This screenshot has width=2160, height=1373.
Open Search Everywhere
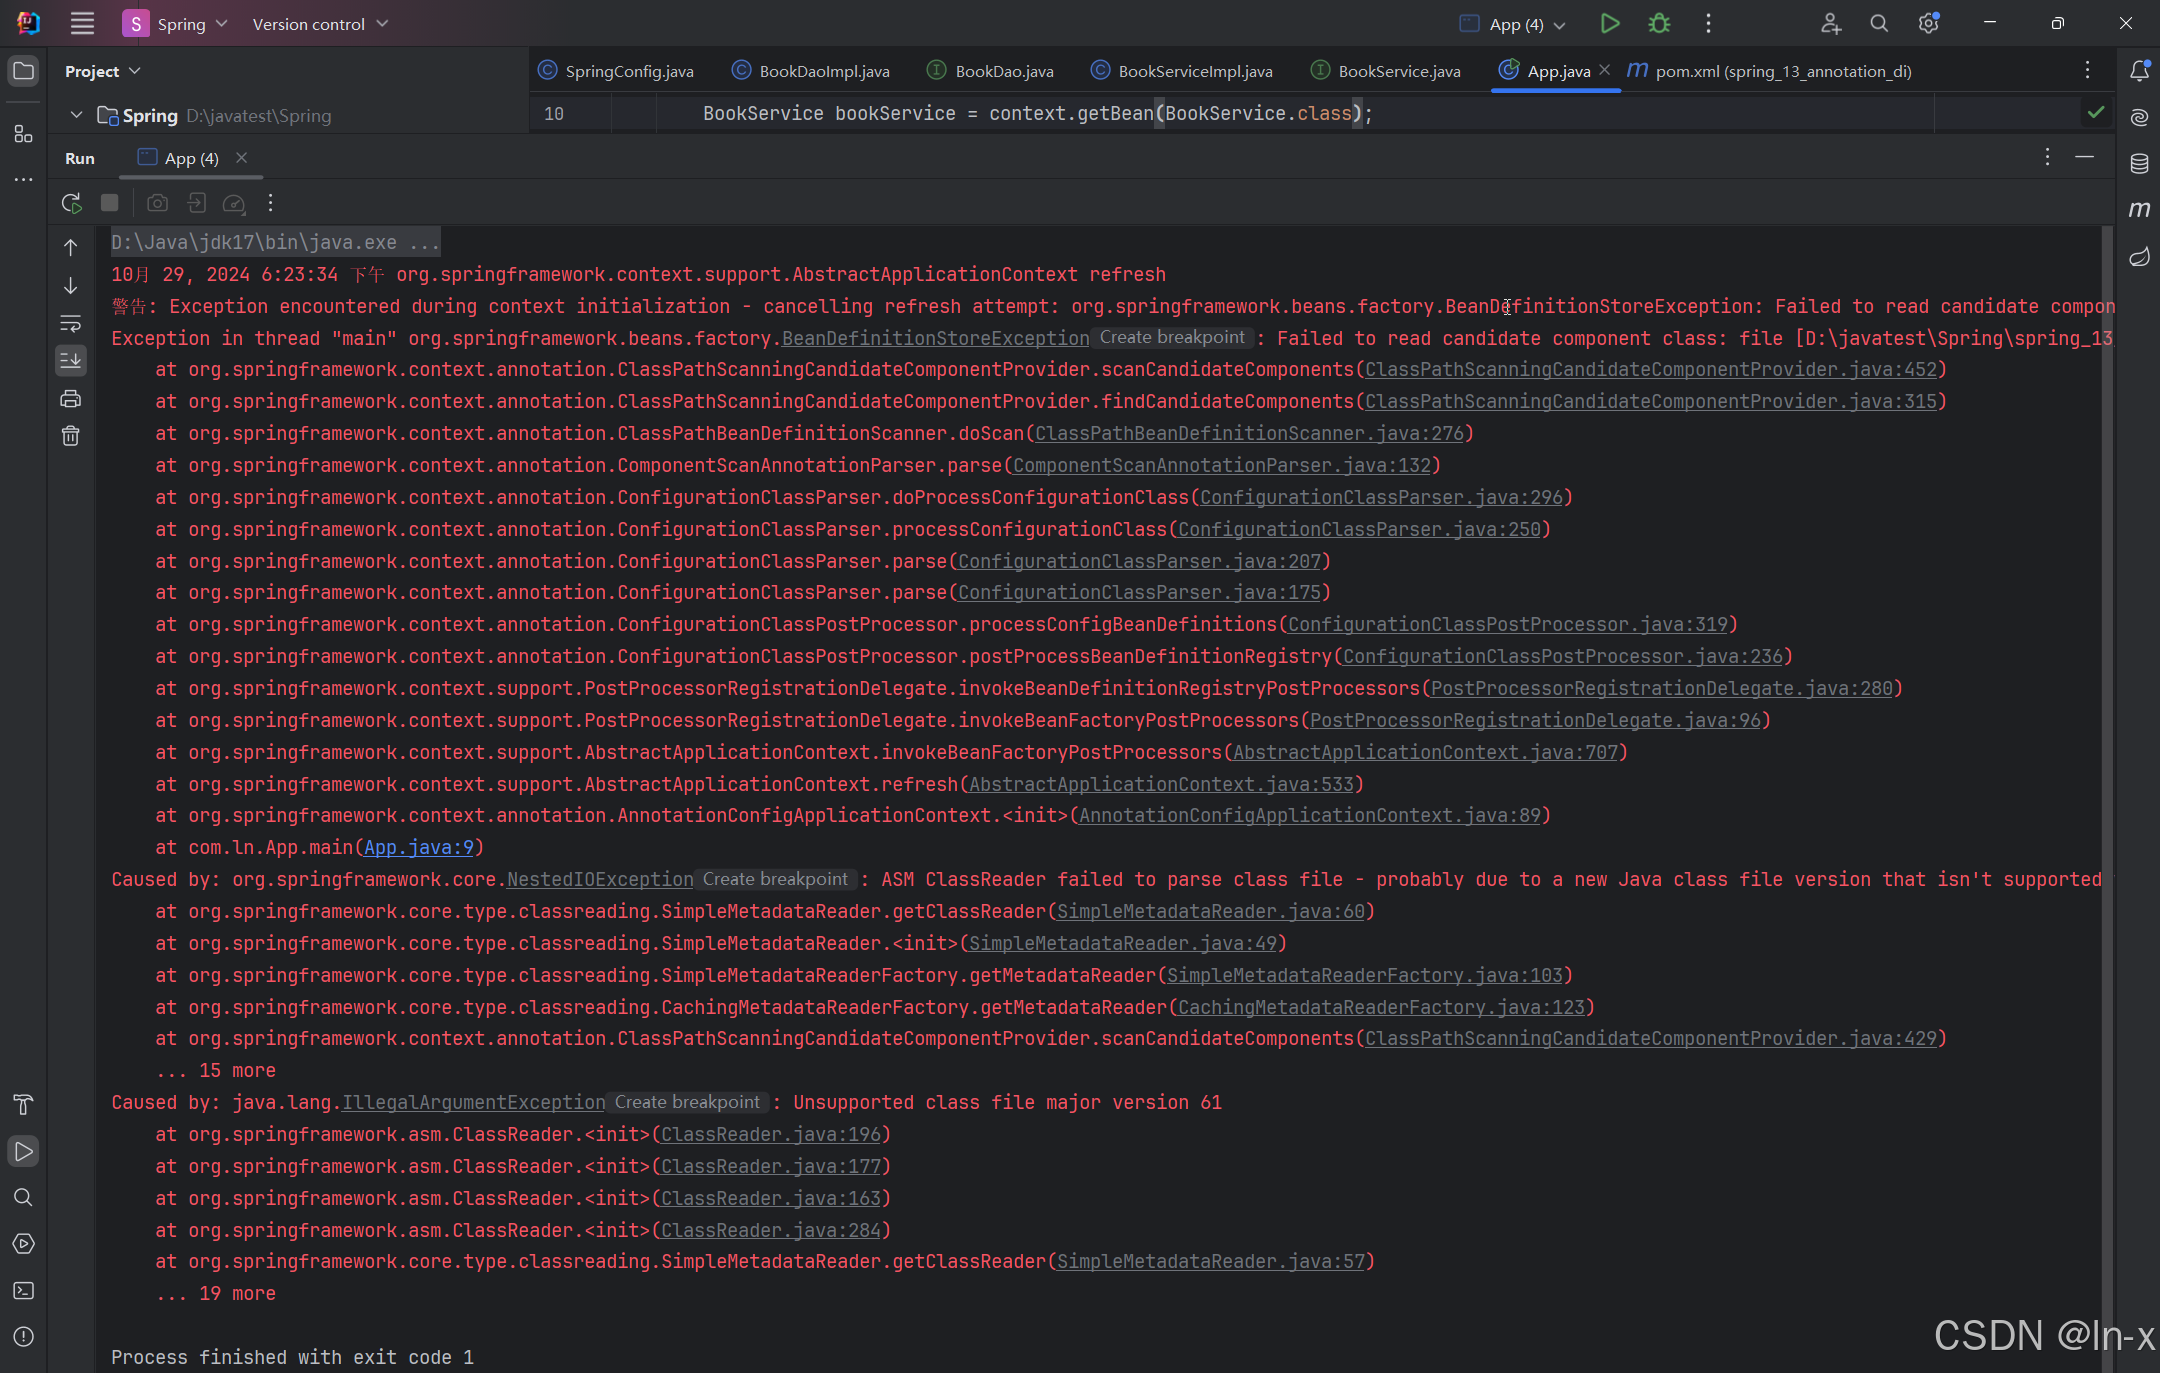(x=1878, y=23)
